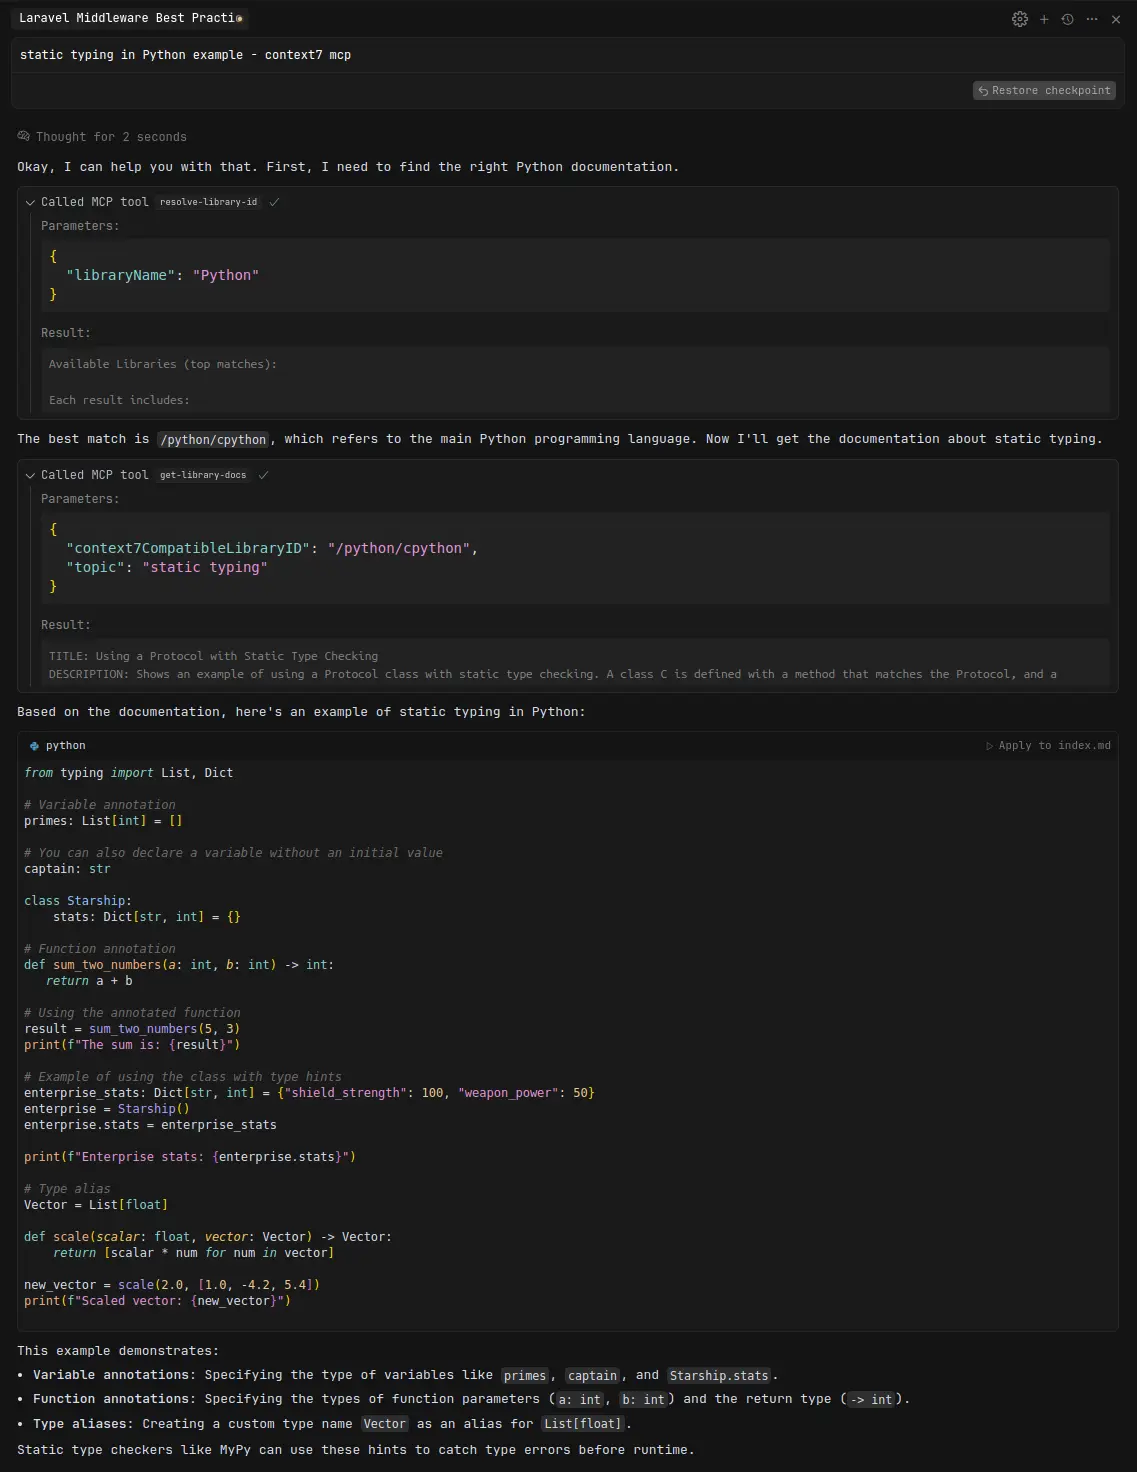This screenshot has width=1137, height=1472.
Task: Click the /python/cpython inline code reference
Action: [213, 440]
